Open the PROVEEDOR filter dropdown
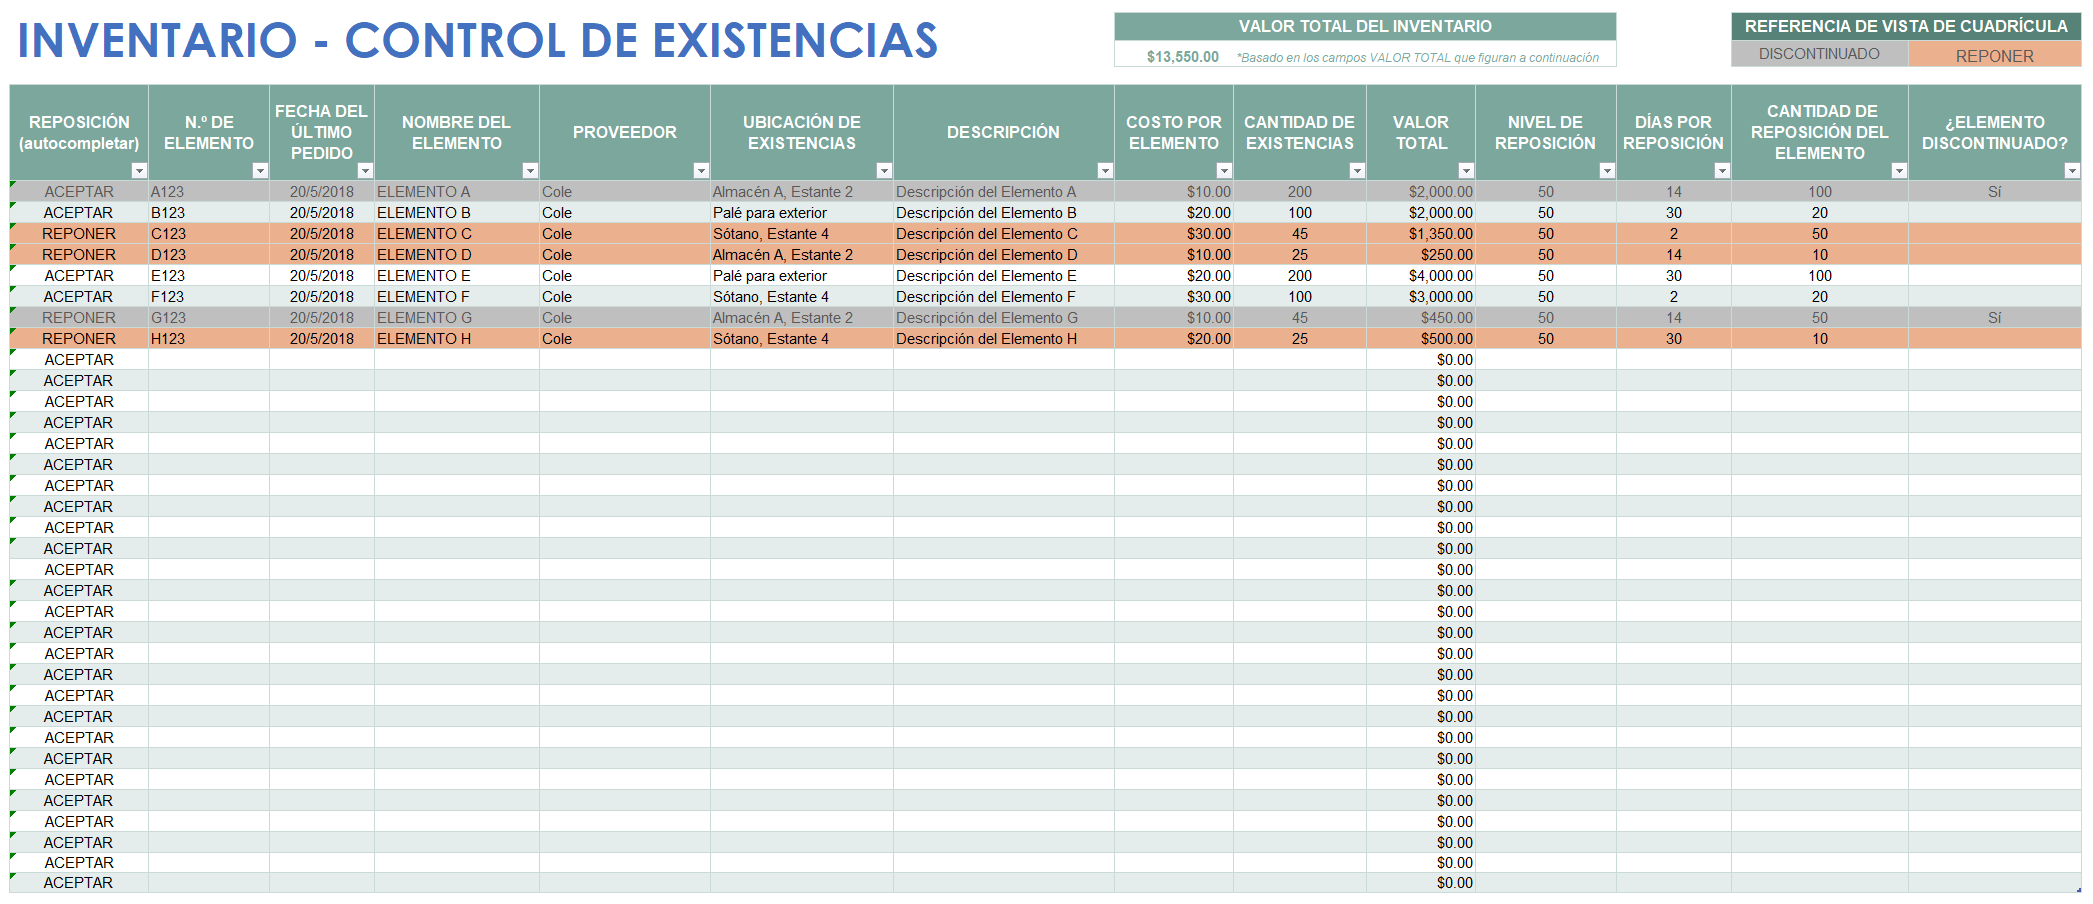The image size is (2093, 904). click(701, 171)
